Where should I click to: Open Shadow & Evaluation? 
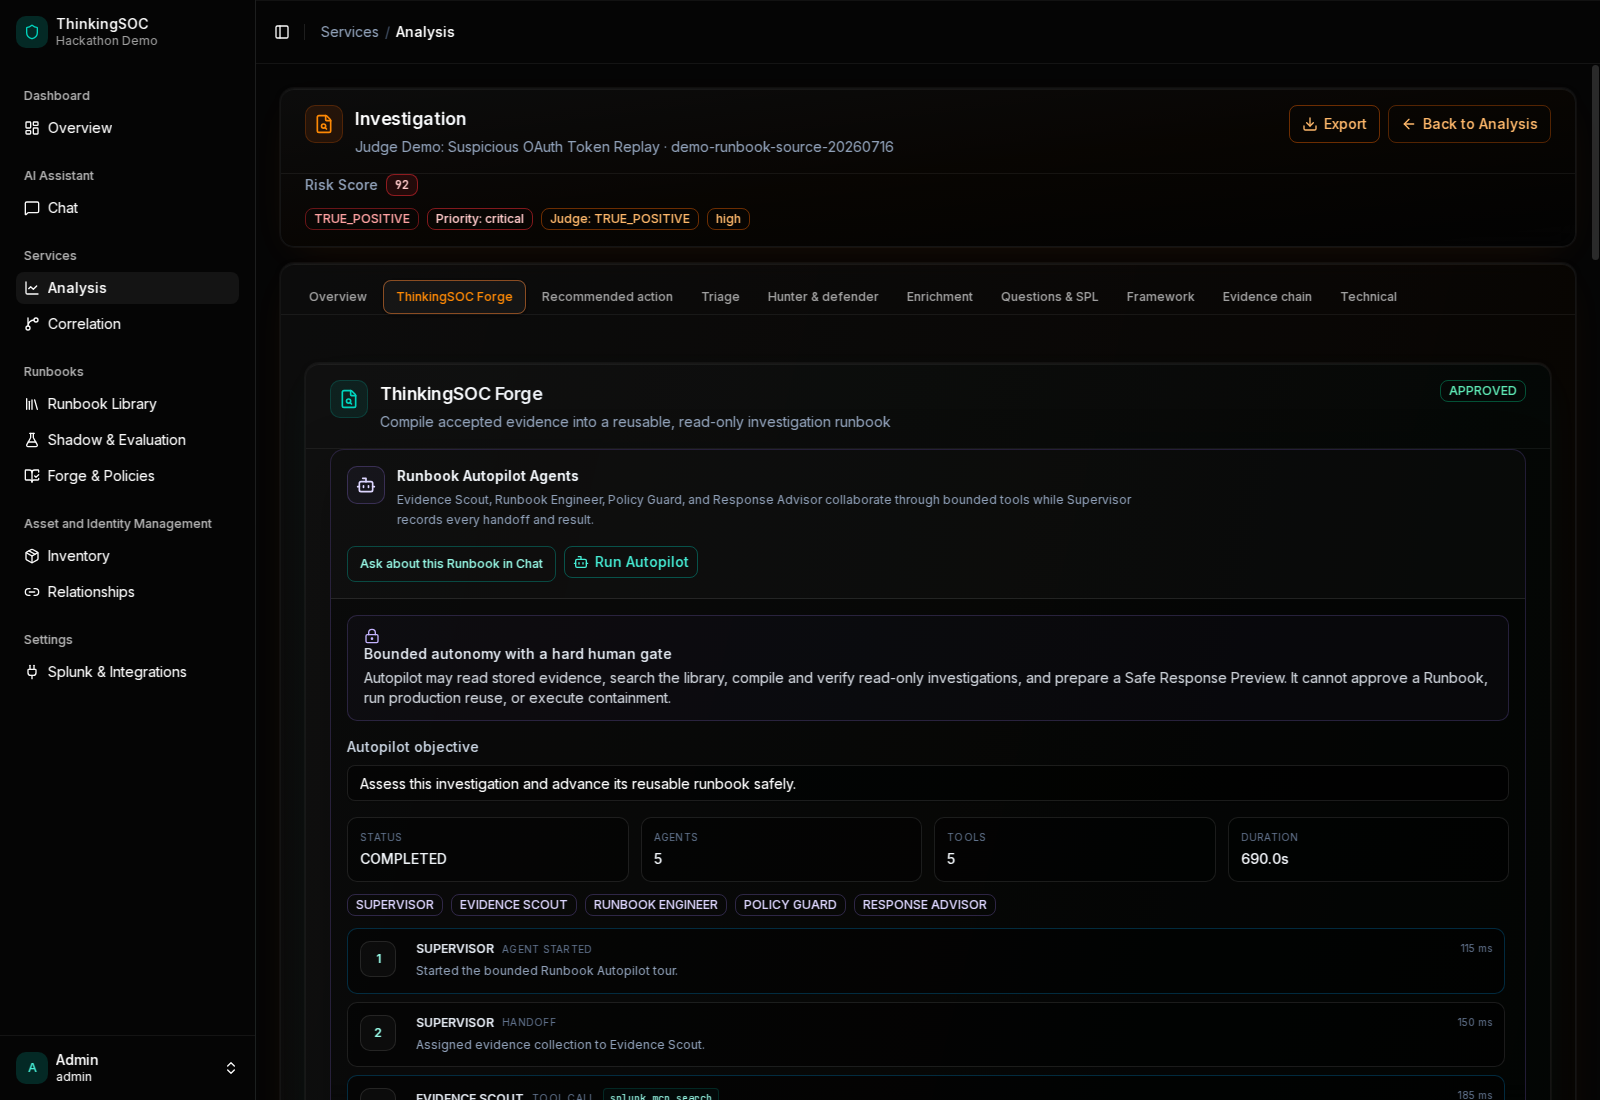coord(127,440)
